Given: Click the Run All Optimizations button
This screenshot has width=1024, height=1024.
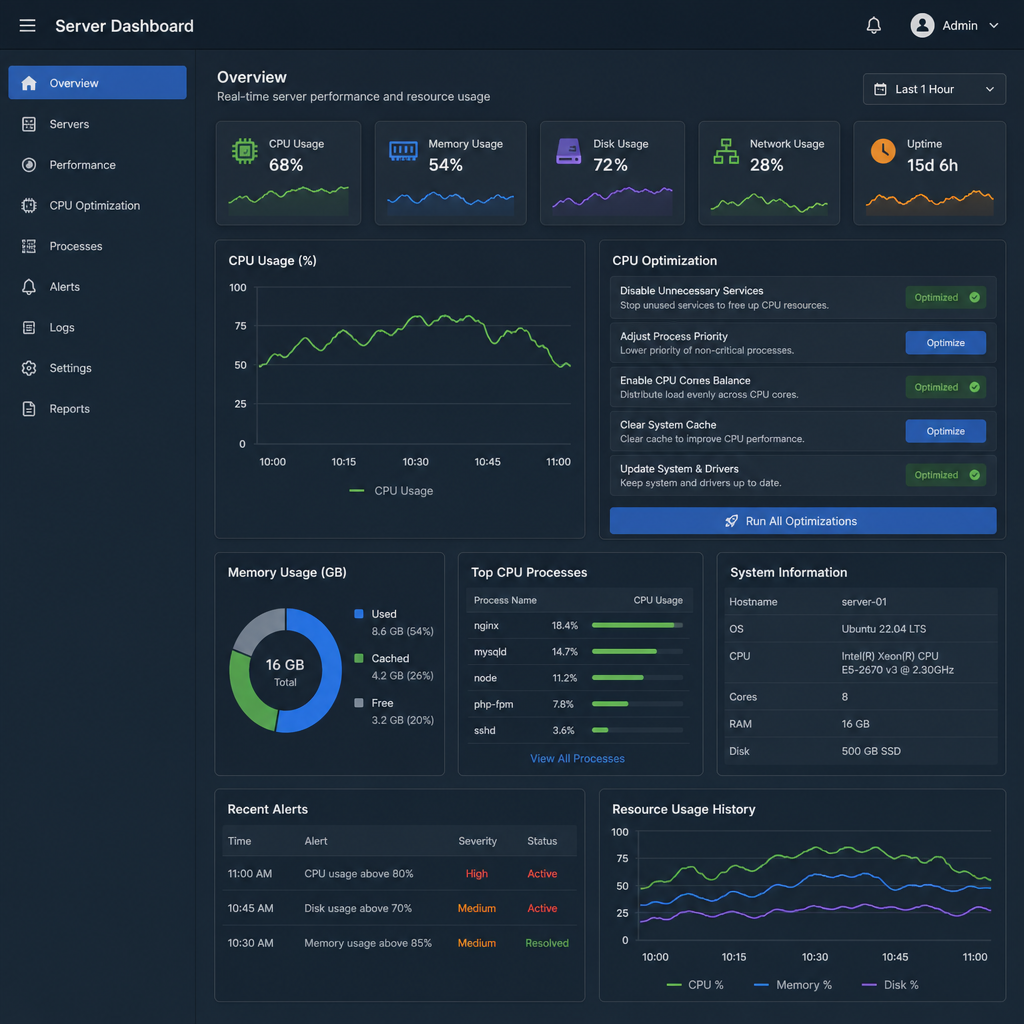Looking at the screenshot, I should click(x=803, y=520).
